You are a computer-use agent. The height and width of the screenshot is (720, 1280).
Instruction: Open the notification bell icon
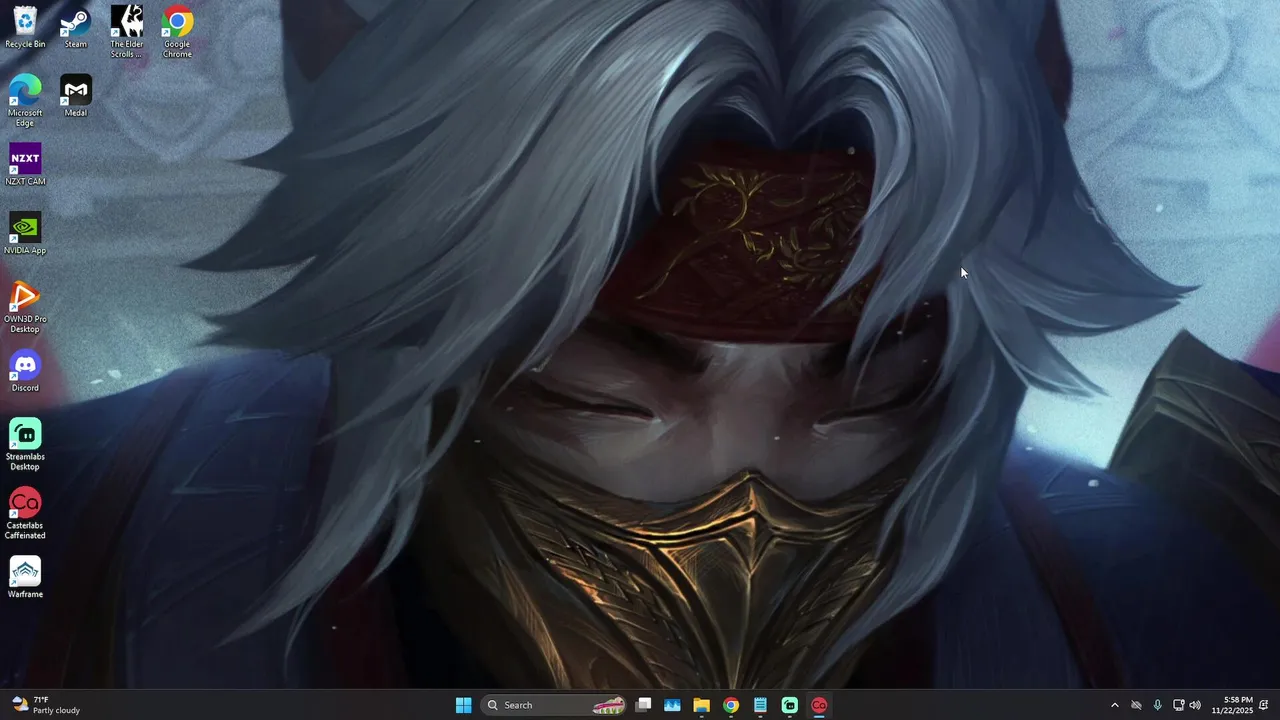tap(1264, 705)
